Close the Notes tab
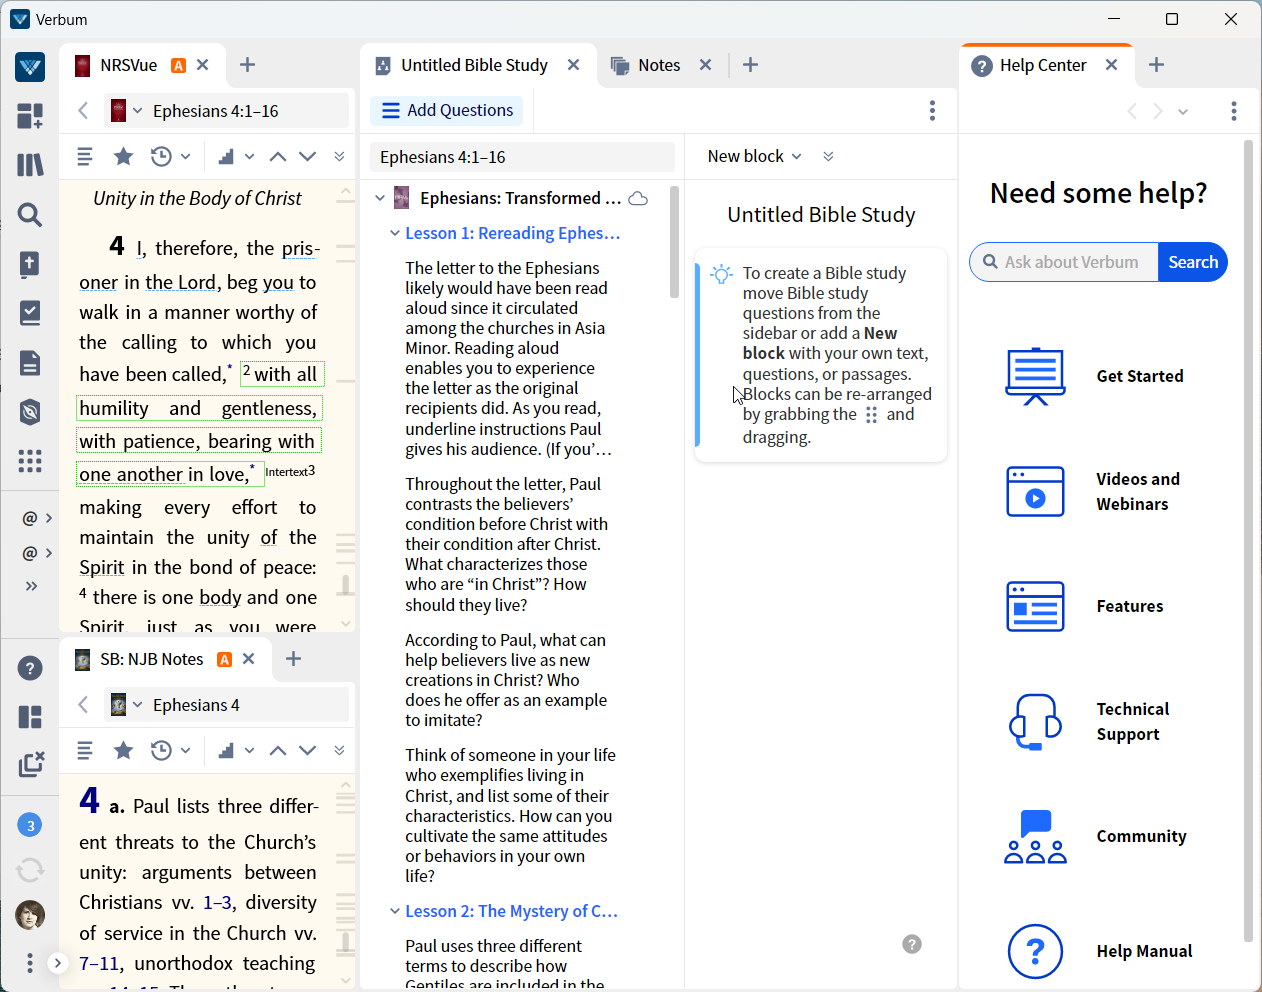 pos(706,65)
